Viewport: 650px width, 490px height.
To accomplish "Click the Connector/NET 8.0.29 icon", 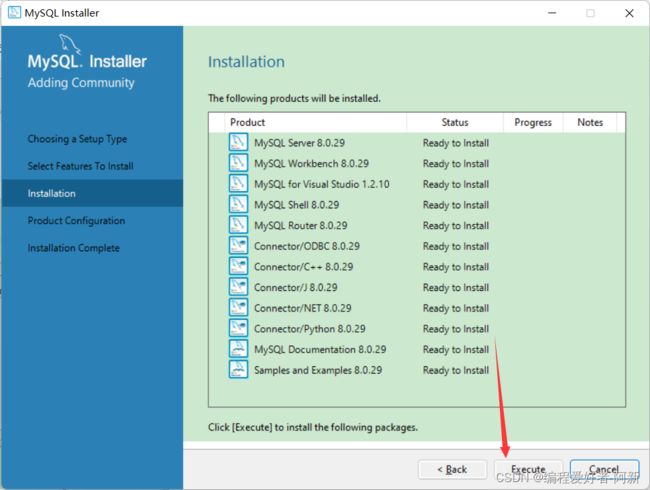I will pyautogui.click(x=238, y=308).
